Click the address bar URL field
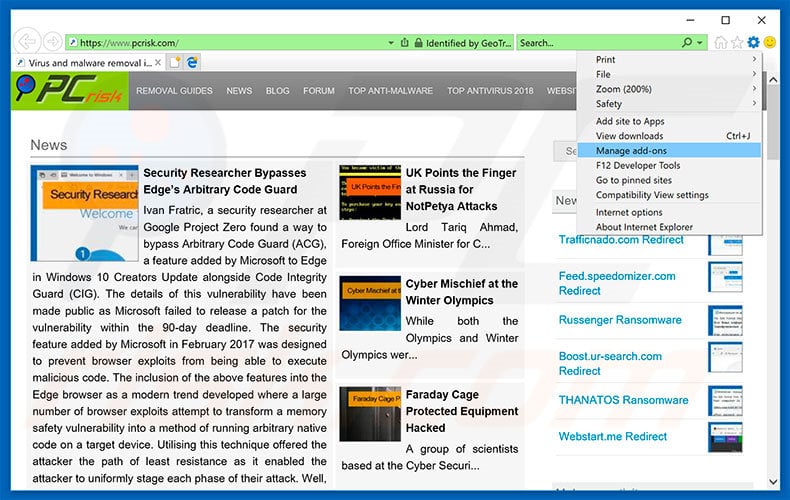The width and height of the screenshot is (790, 500). pos(227,43)
